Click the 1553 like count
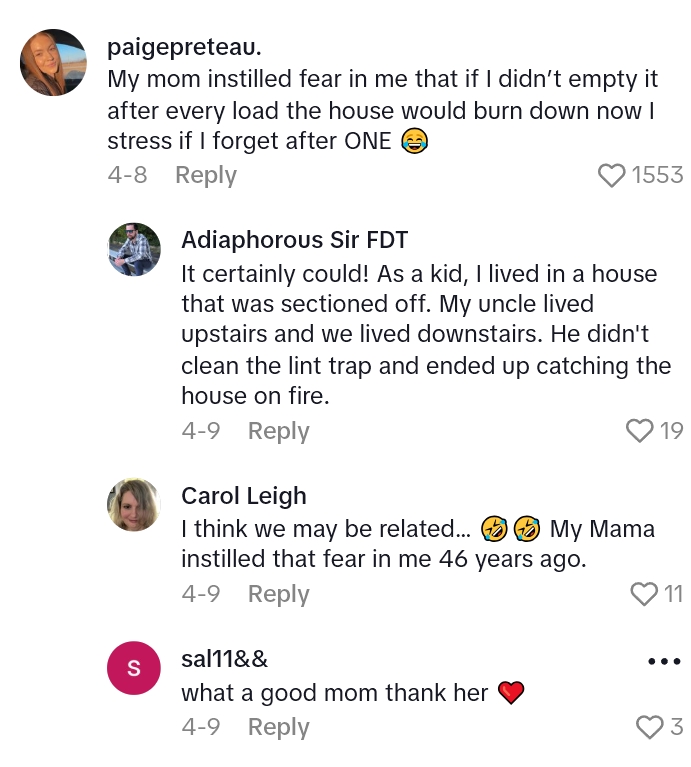This screenshot has width=691, height=767. point(657,176)
